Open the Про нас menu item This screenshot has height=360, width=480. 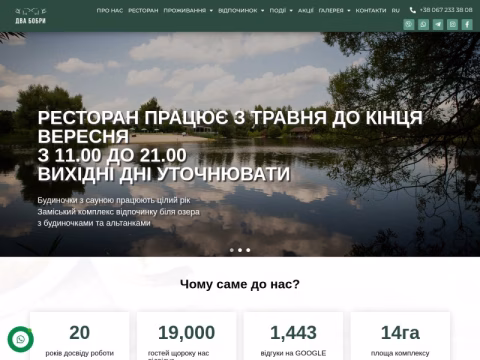click(110, 11)
